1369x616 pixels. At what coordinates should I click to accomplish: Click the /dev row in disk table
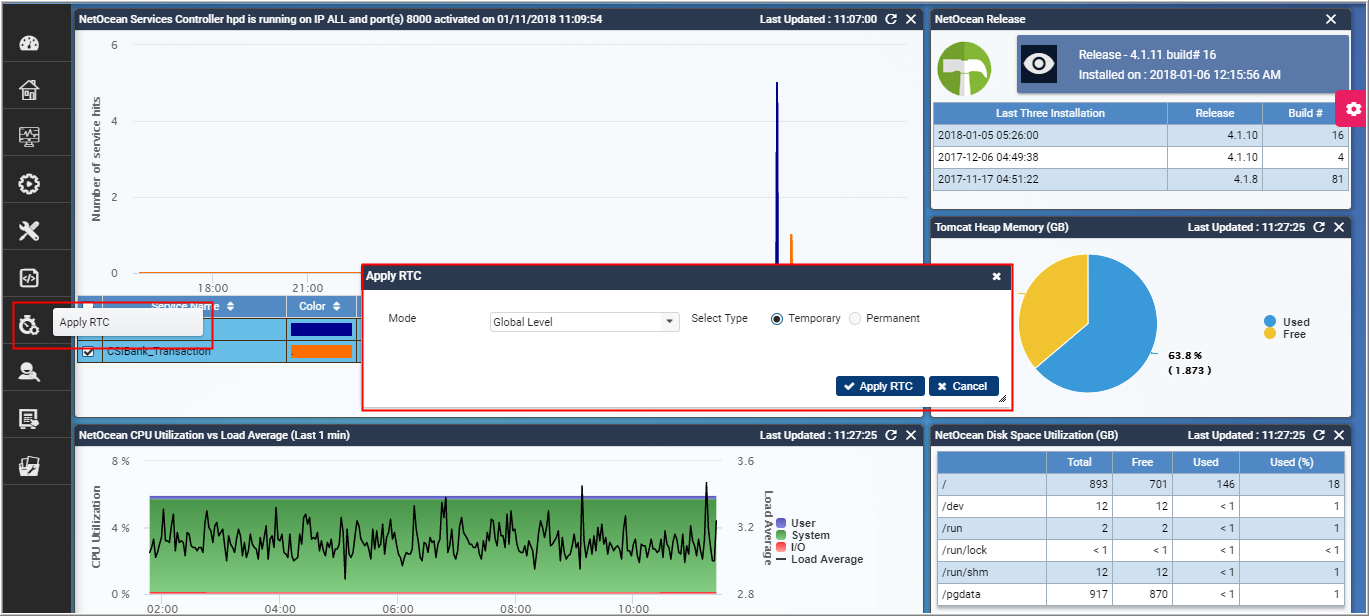1142,507
